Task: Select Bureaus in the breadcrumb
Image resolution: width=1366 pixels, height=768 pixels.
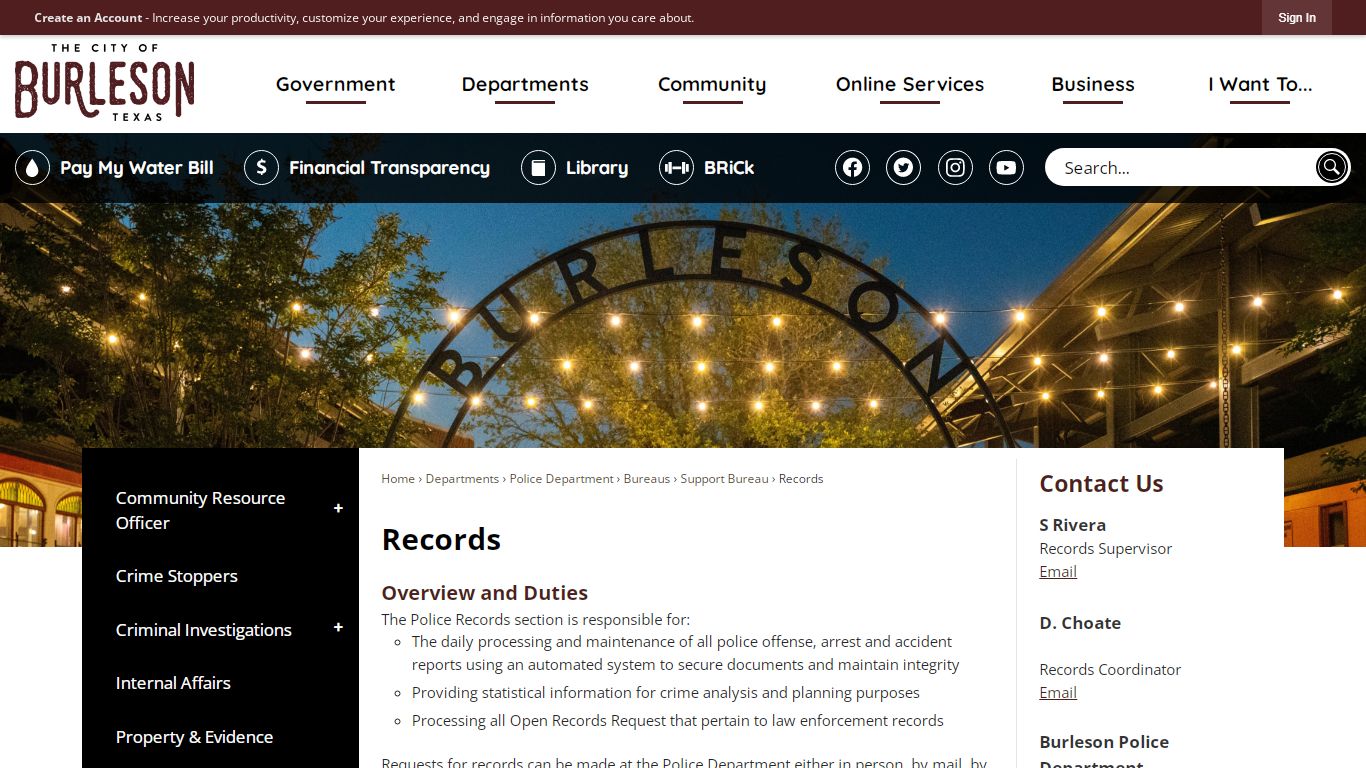Action: [x=647, y=479]
